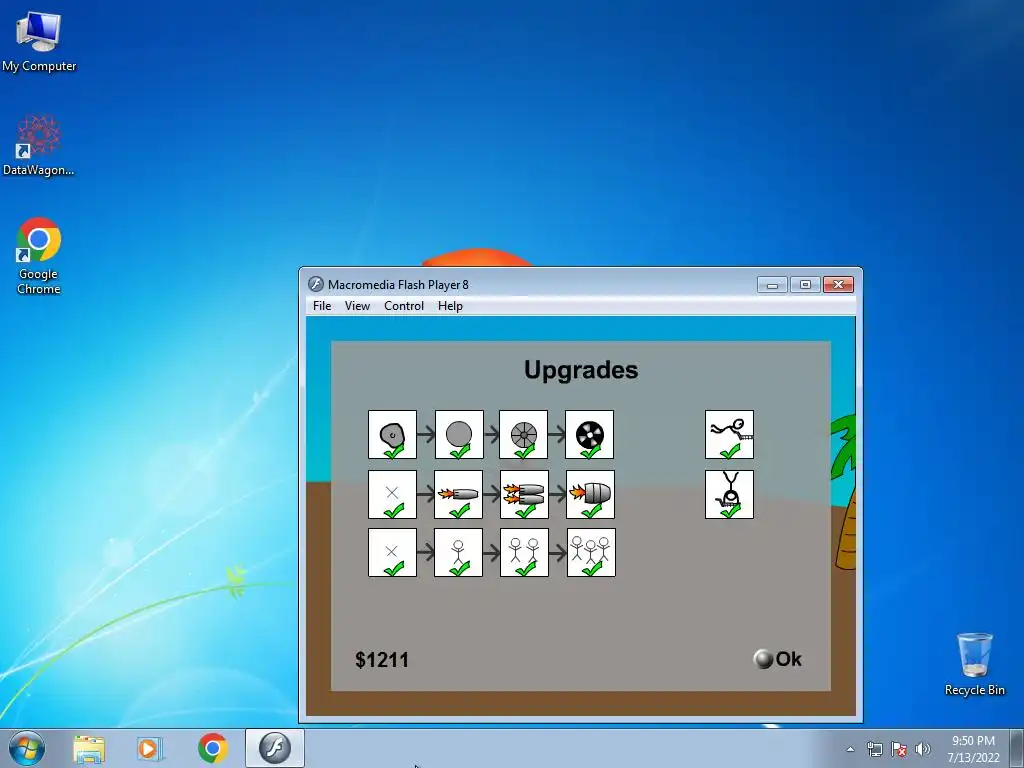Click the Show Desktop strip

point(1017,749)
